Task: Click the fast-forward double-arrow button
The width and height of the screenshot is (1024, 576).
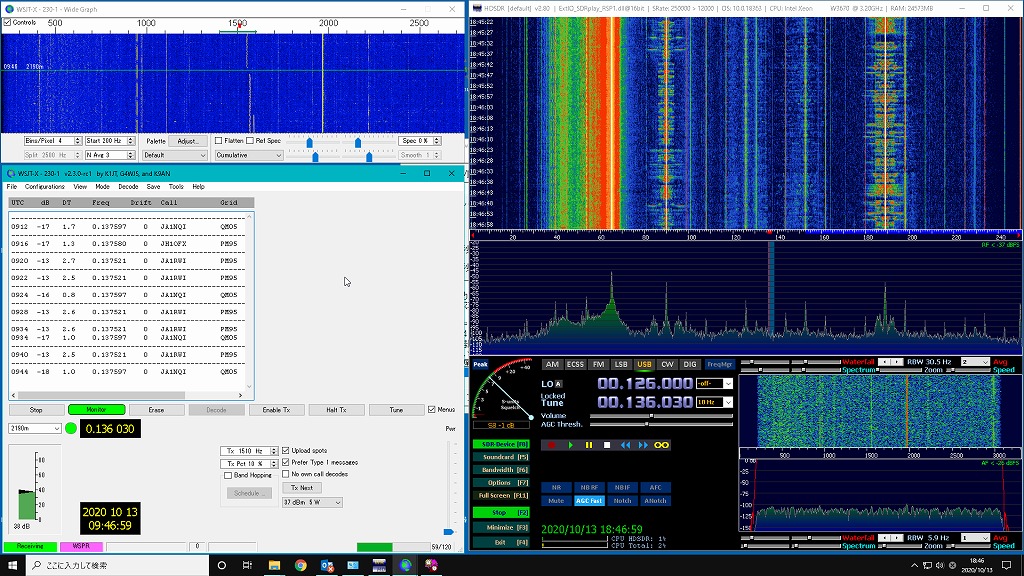Action: click(x=643, y=445)
